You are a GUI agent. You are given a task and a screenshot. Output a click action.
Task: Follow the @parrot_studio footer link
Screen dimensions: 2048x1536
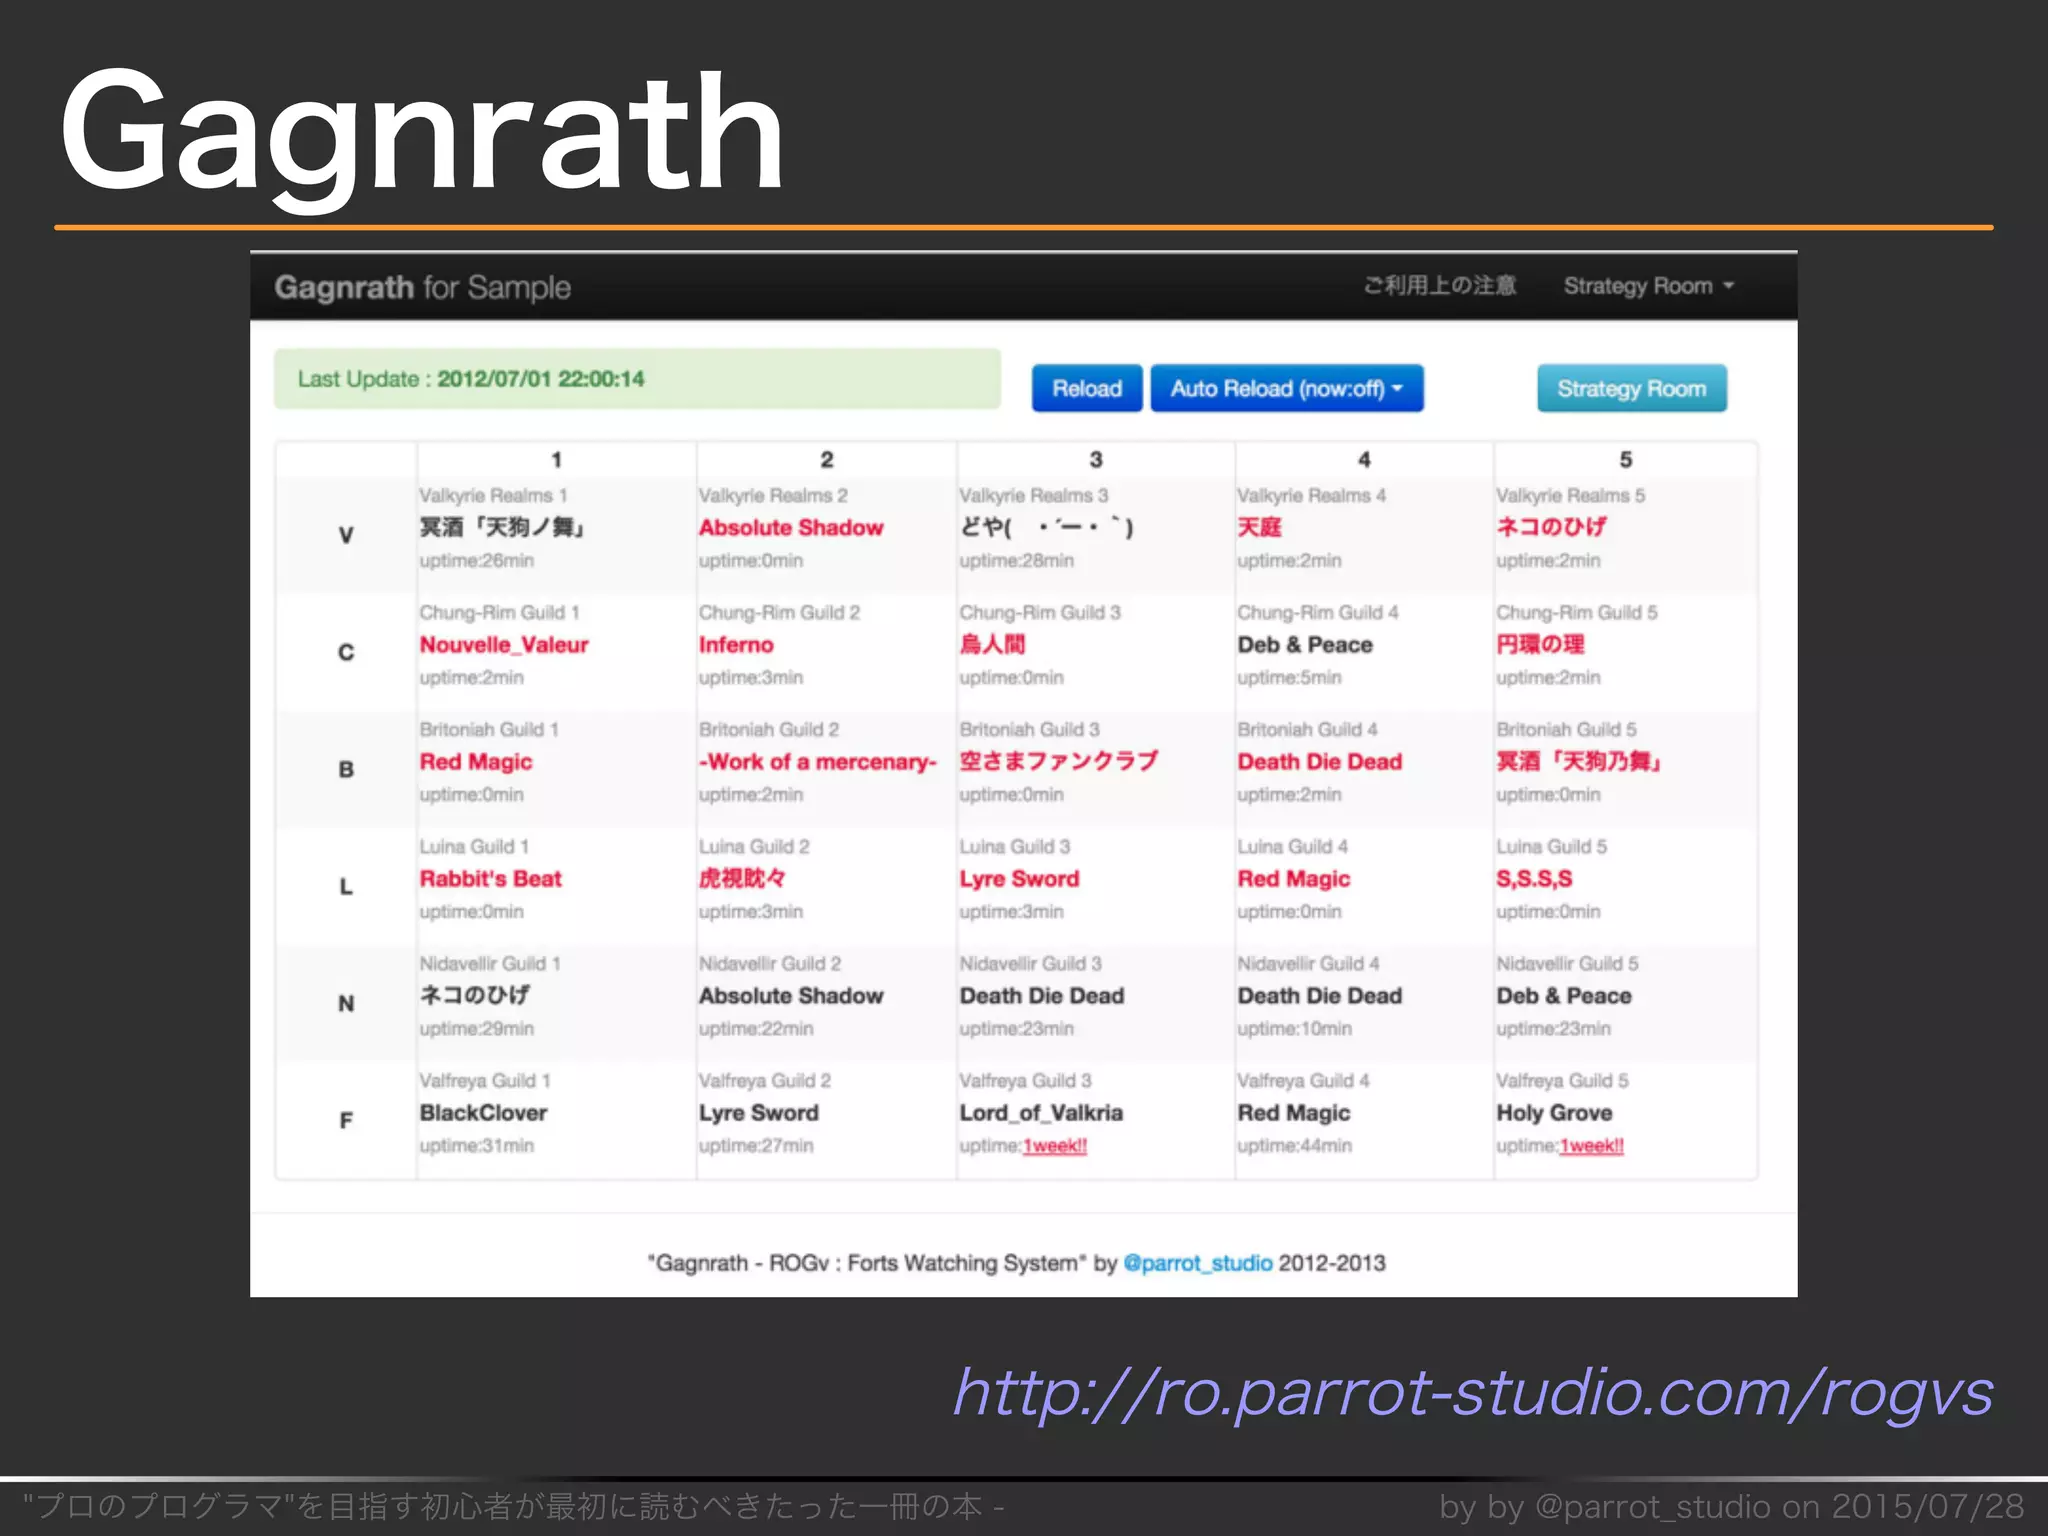click(1197, 1263)
